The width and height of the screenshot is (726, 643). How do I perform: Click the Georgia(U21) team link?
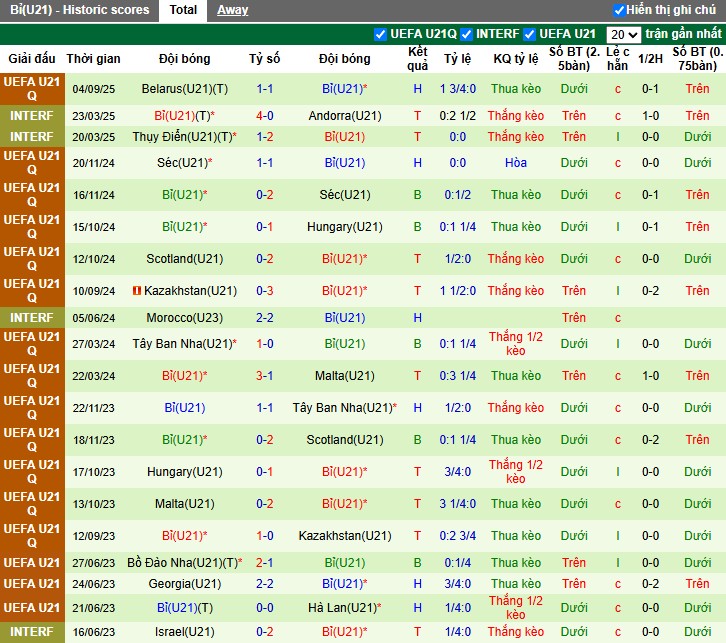click(x=185, y=584)
